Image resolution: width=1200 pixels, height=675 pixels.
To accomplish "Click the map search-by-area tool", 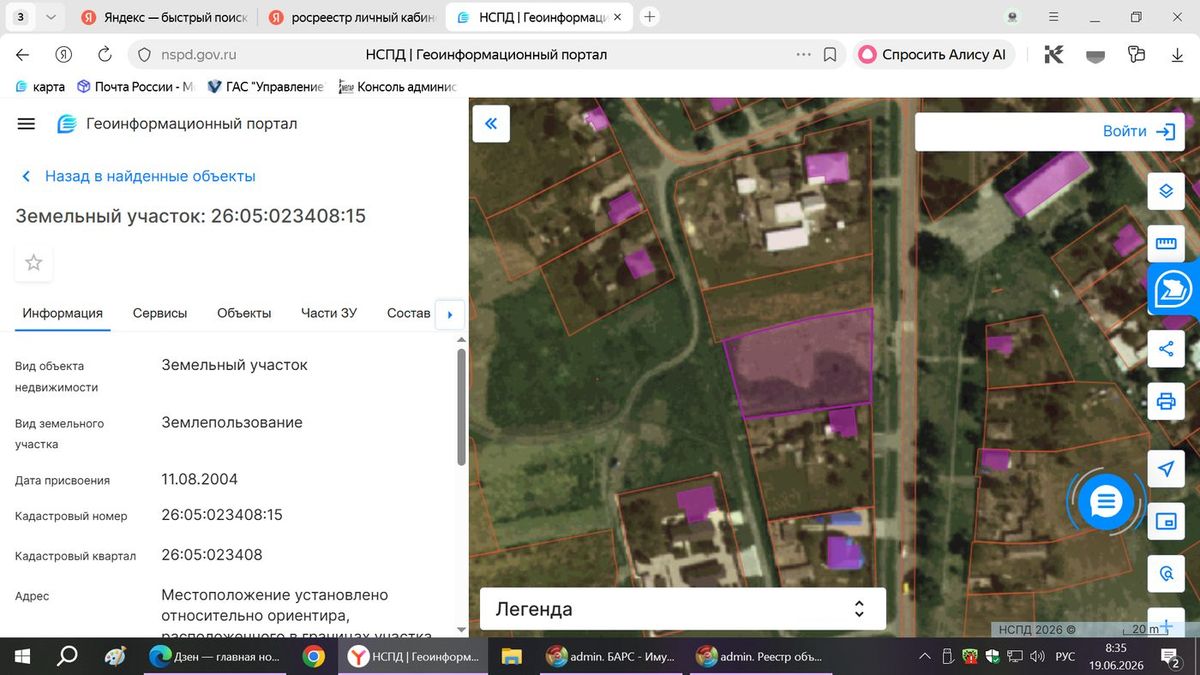I will 1165,574.
